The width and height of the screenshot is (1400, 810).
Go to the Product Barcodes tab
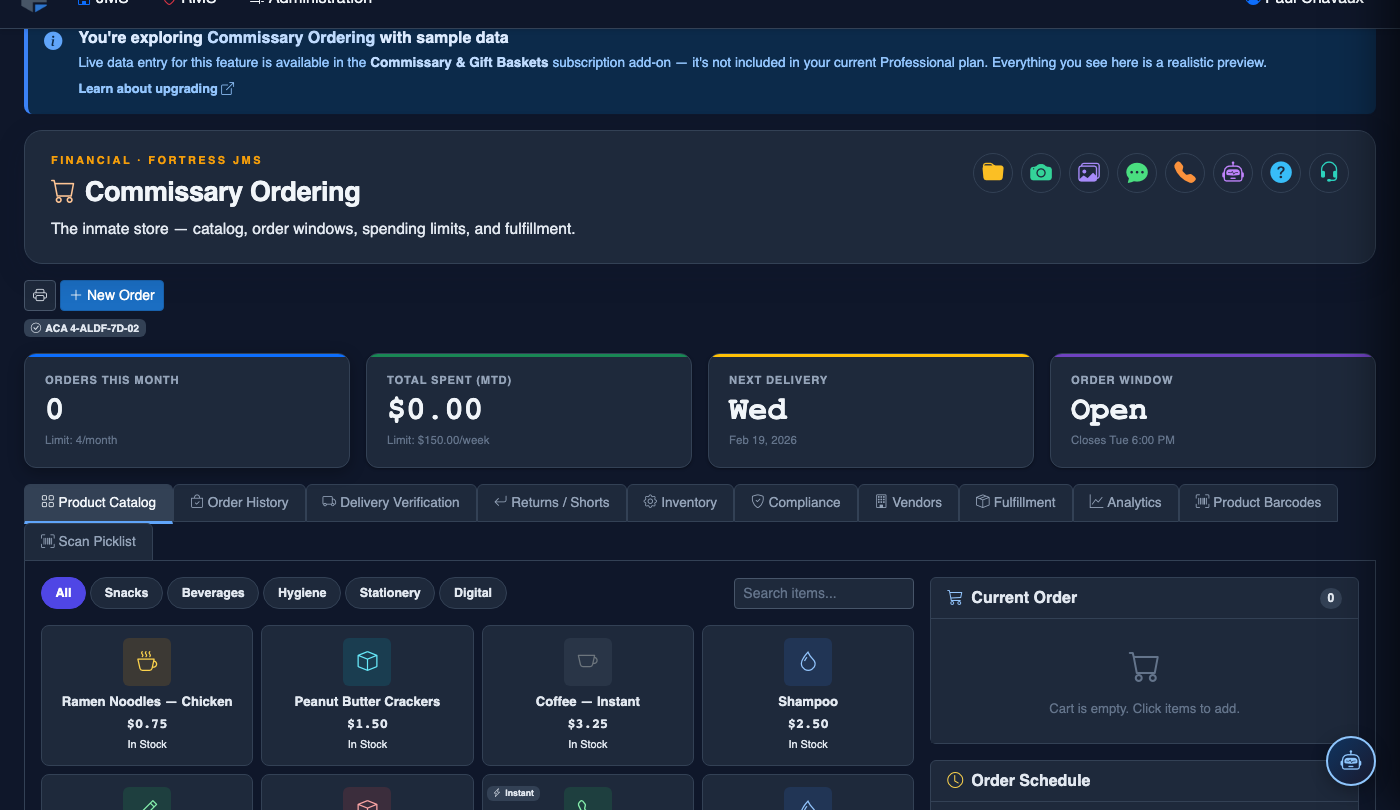(1259, 503)
